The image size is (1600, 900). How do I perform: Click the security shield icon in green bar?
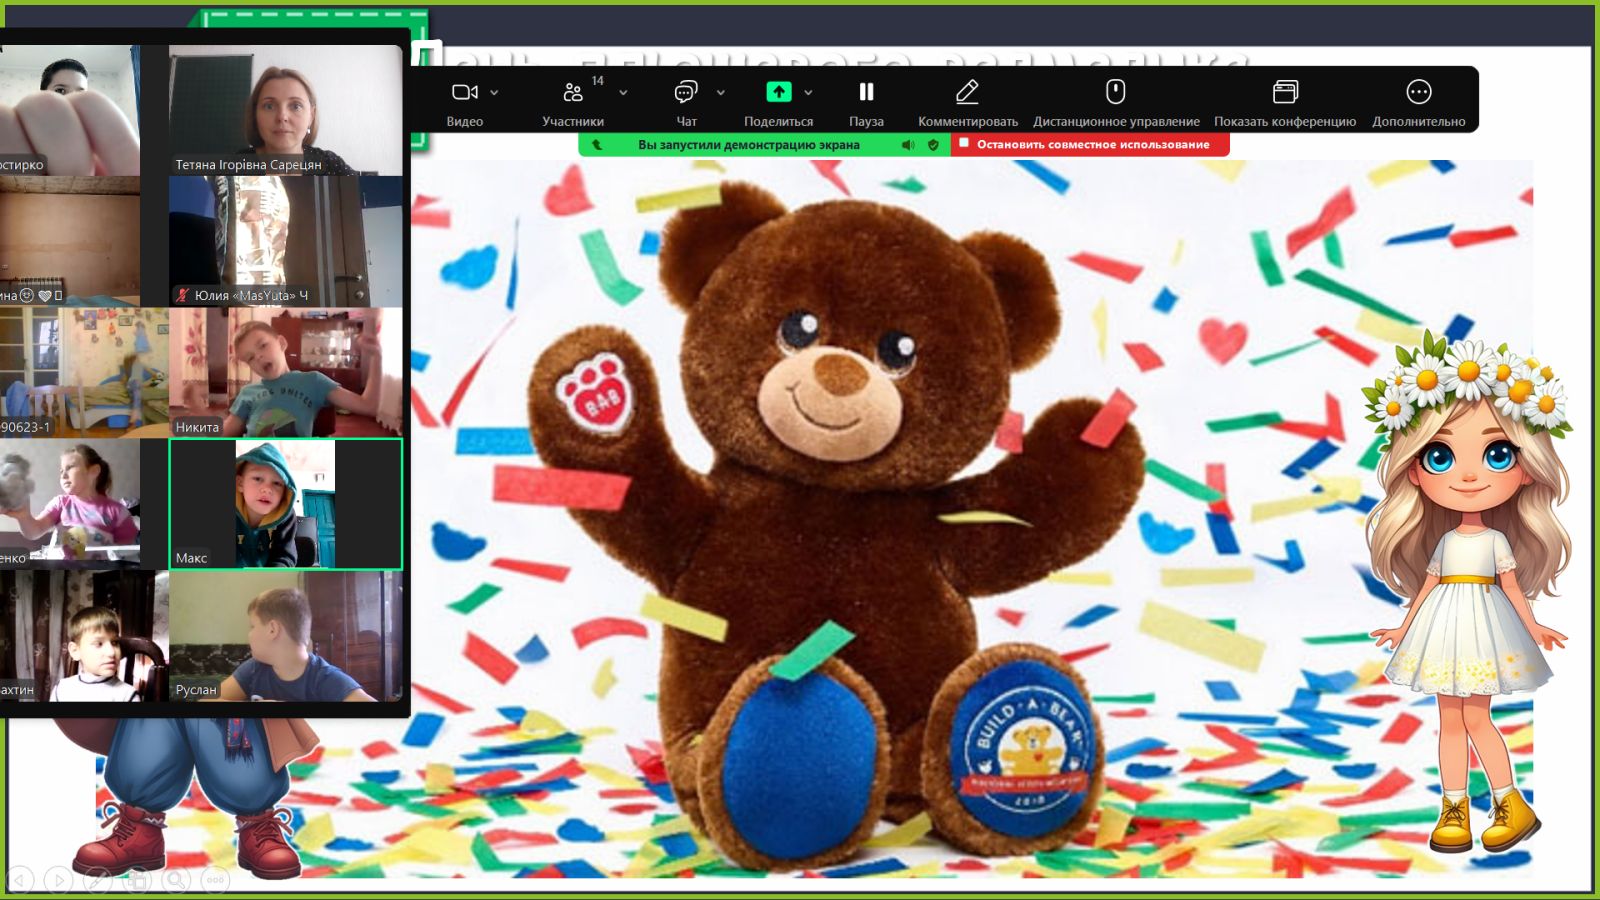pos(933,144)
